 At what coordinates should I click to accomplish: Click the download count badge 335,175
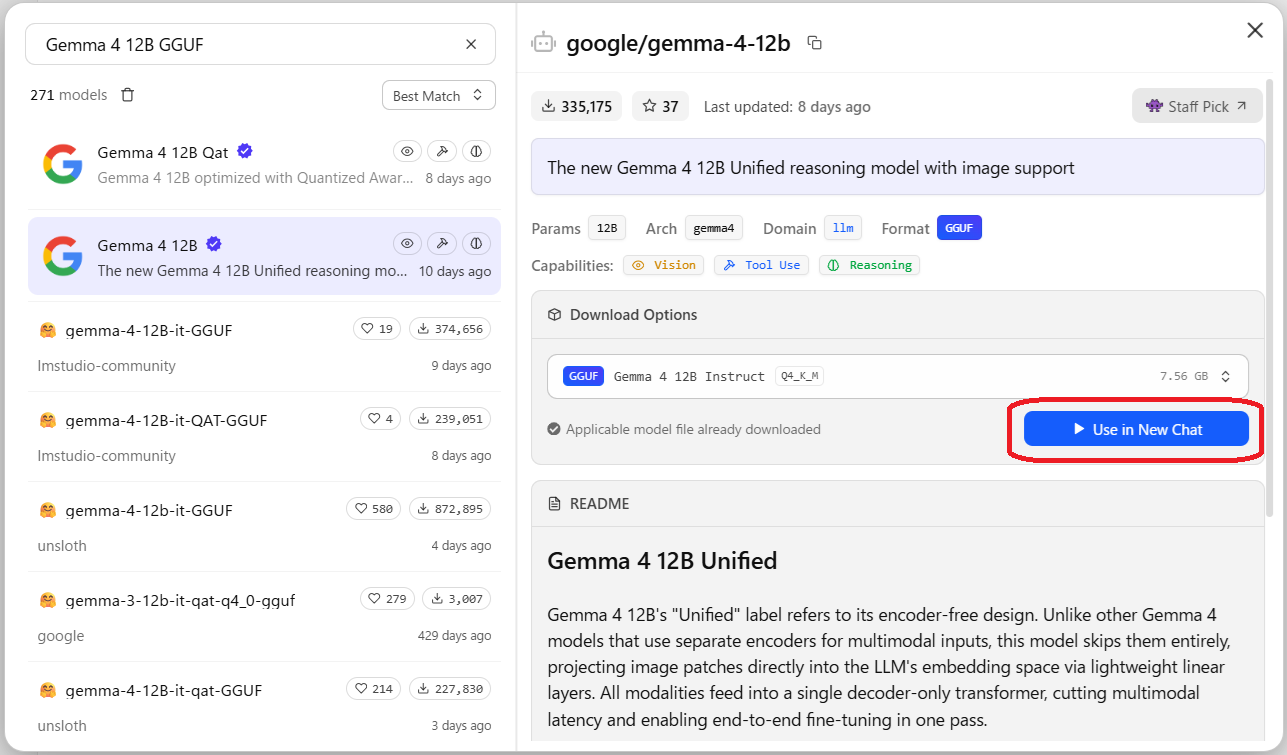(577, 106)
